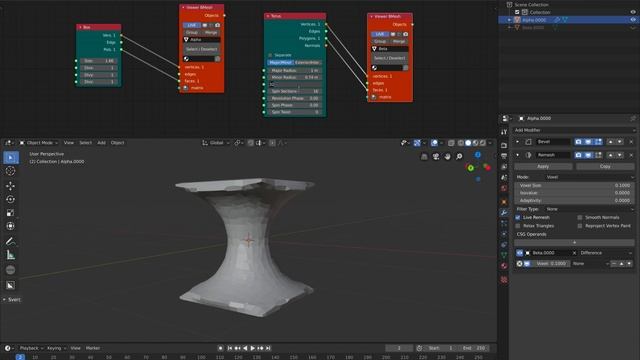Select the Measure tool
Screen dimensions: 640x360
[x=11, y=255]
